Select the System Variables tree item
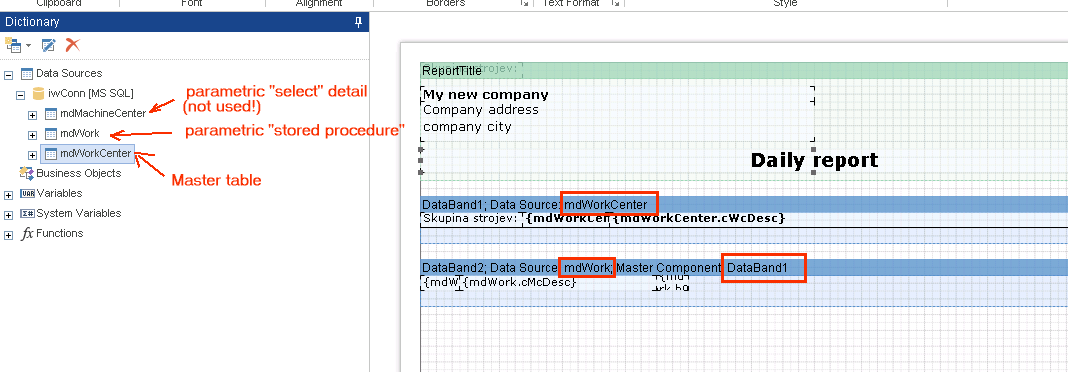 click(x=78, y=213)
